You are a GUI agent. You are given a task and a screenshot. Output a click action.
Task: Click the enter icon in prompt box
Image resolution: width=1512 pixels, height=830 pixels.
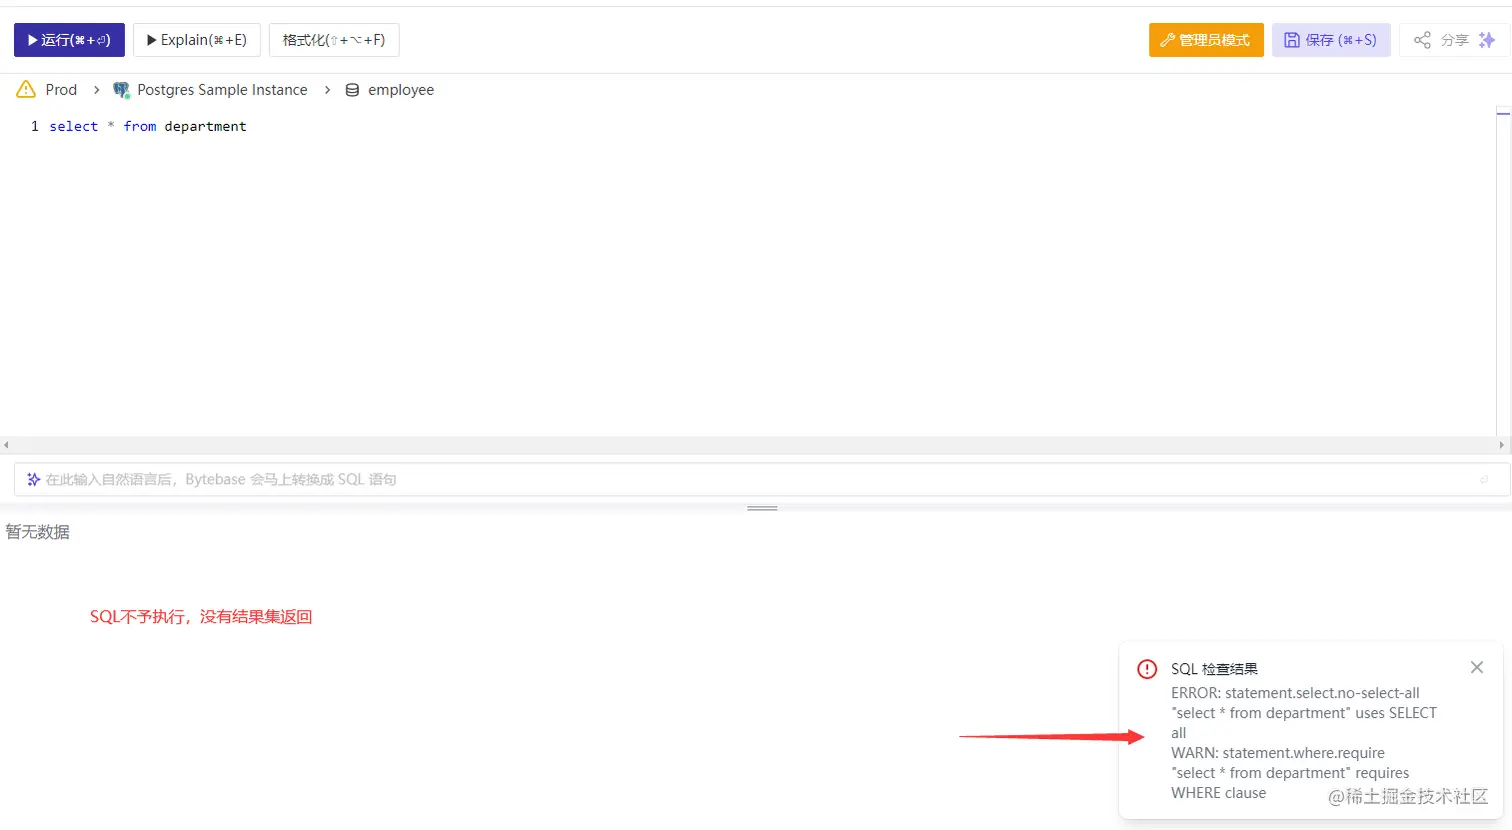tap(1484, 479)
